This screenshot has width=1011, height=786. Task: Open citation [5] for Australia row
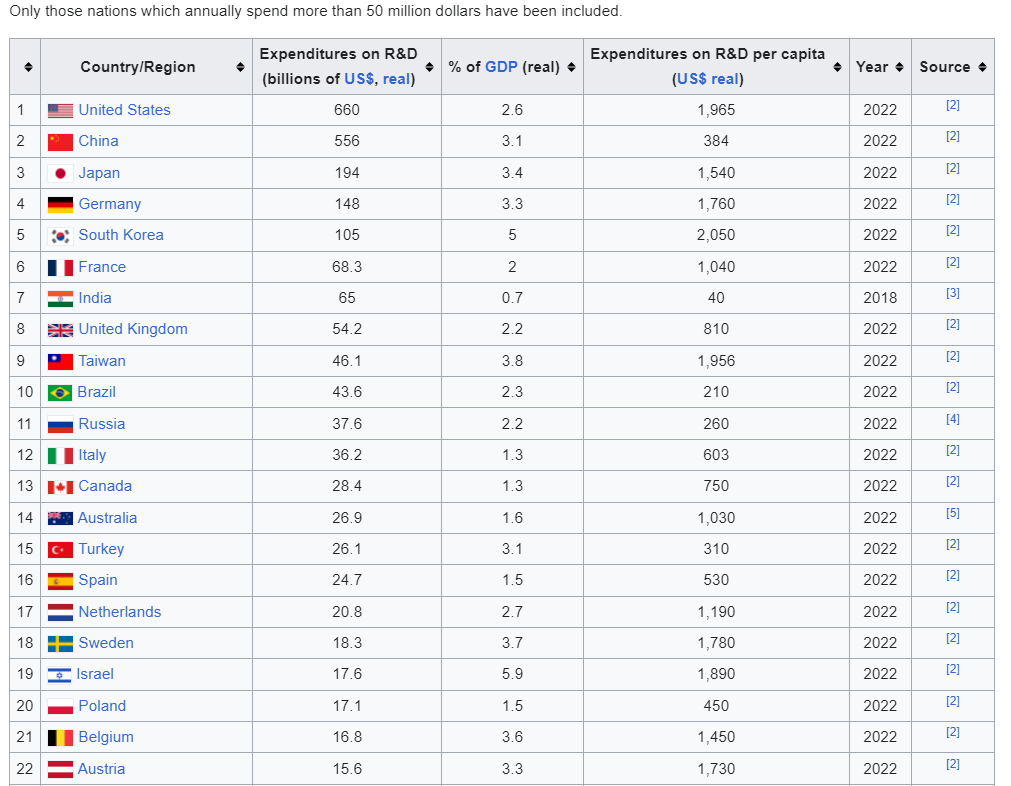coord(952,513)
